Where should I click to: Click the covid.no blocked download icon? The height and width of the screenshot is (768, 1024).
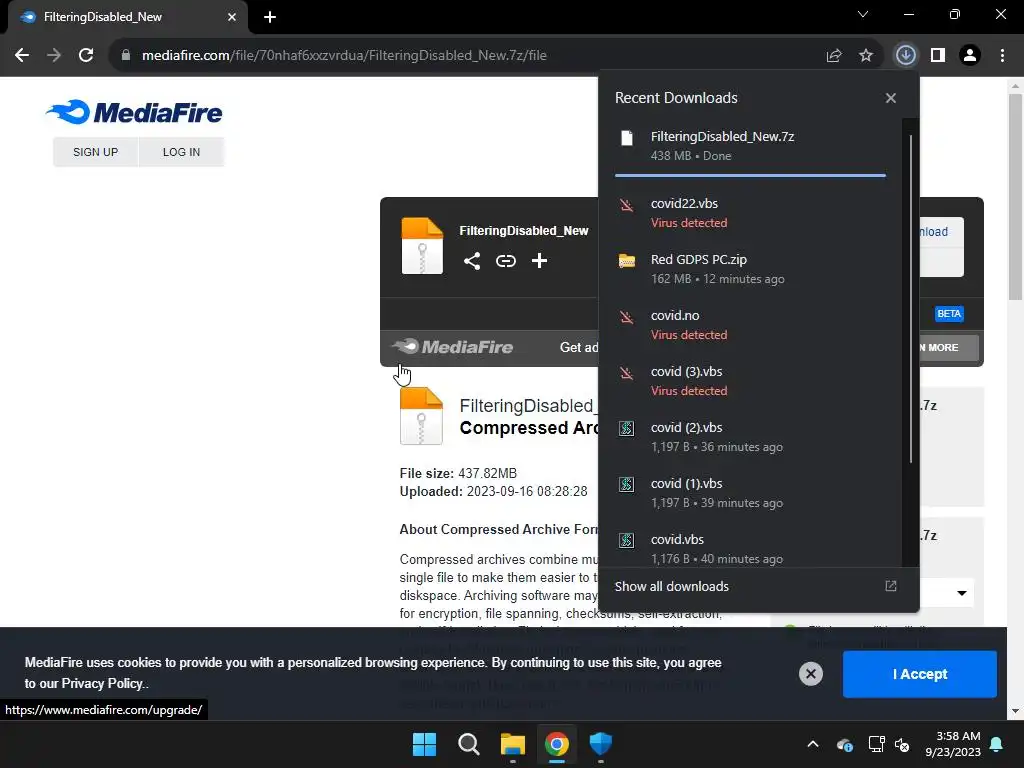[626, 317]
